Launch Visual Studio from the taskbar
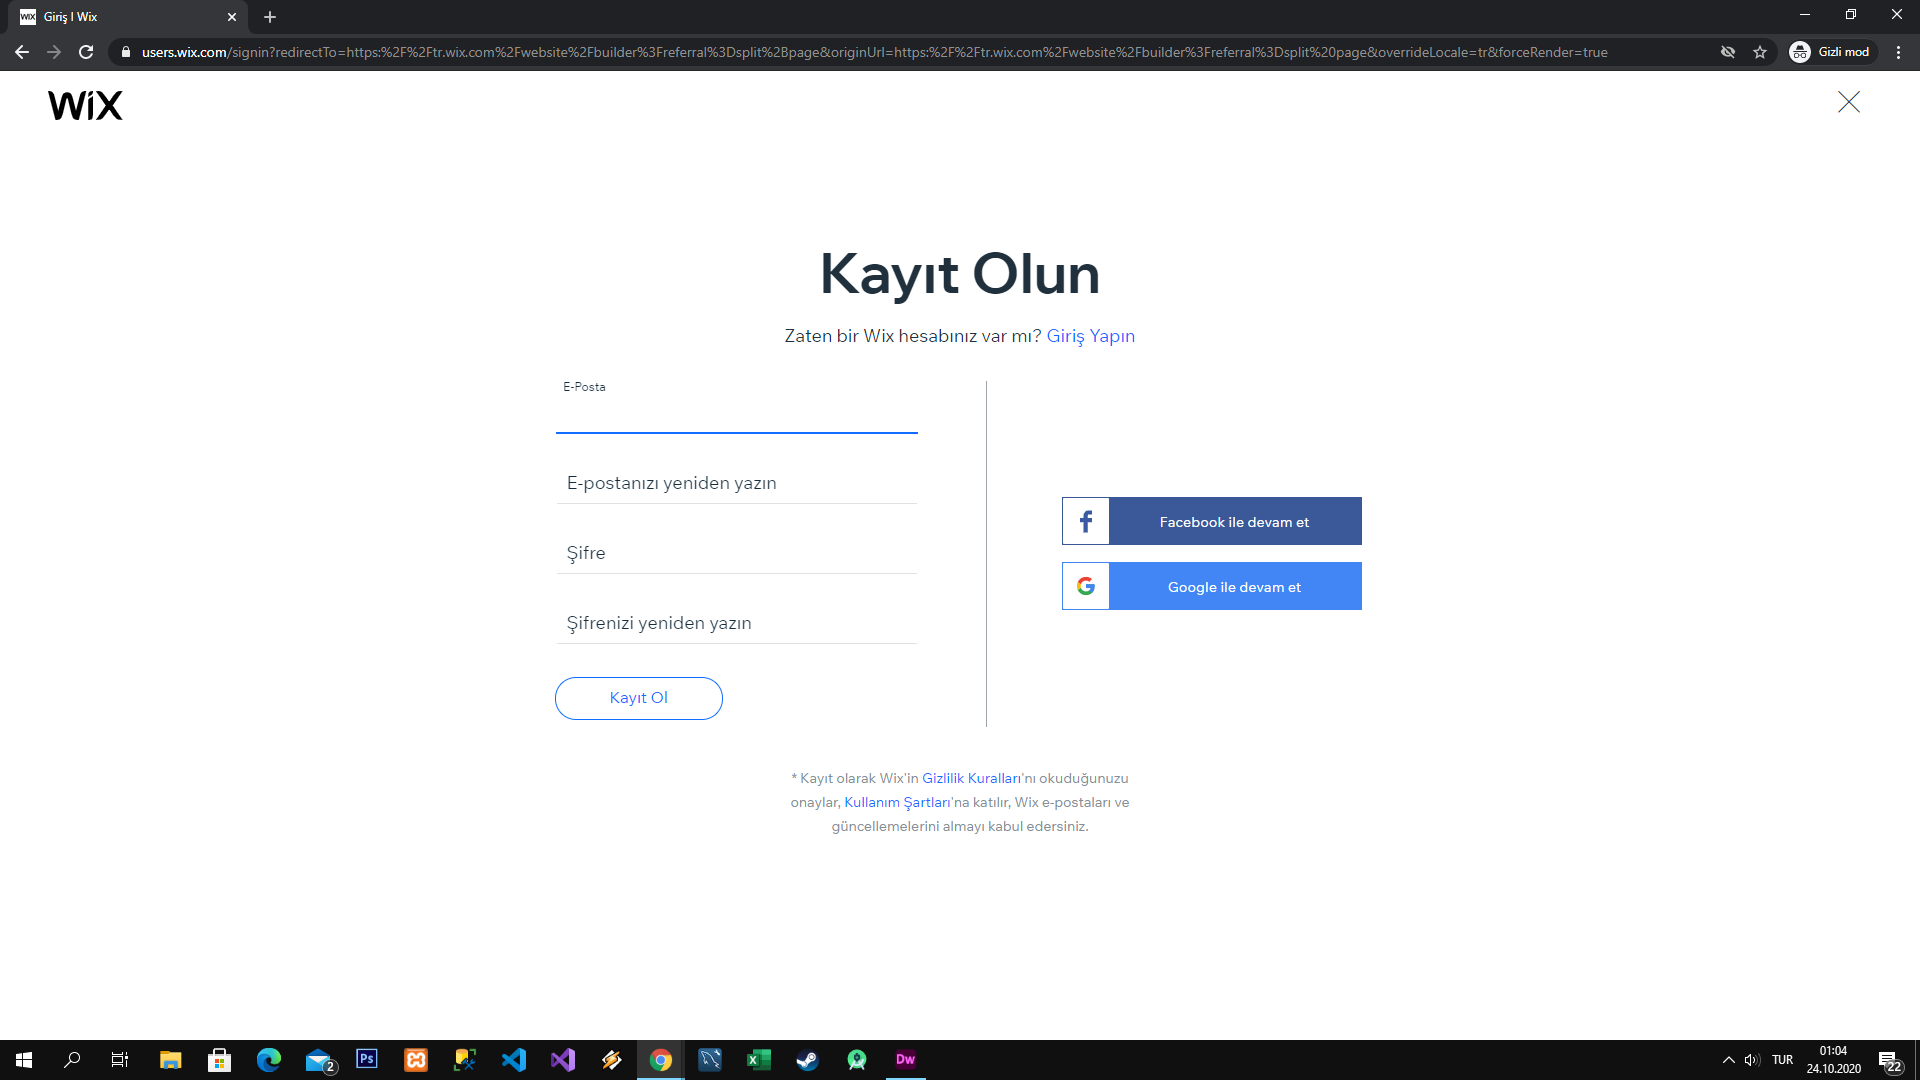The height and width of the screenshot is (1080, 1920). tap(563, 1060)
